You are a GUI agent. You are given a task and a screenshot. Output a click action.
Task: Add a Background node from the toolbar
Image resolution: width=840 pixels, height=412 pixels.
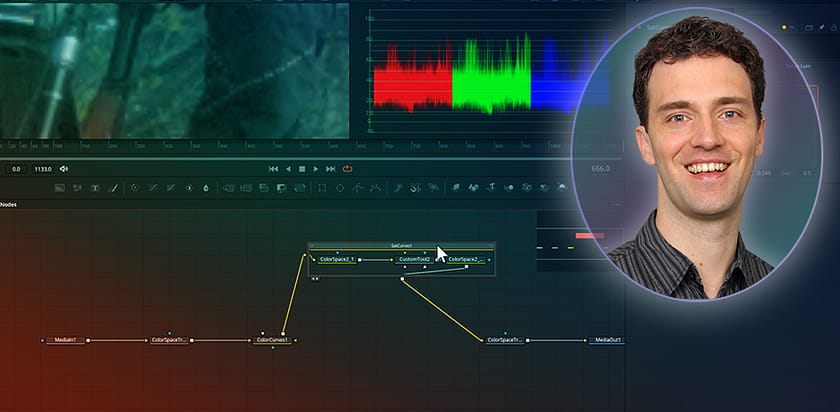coord(59,188)
